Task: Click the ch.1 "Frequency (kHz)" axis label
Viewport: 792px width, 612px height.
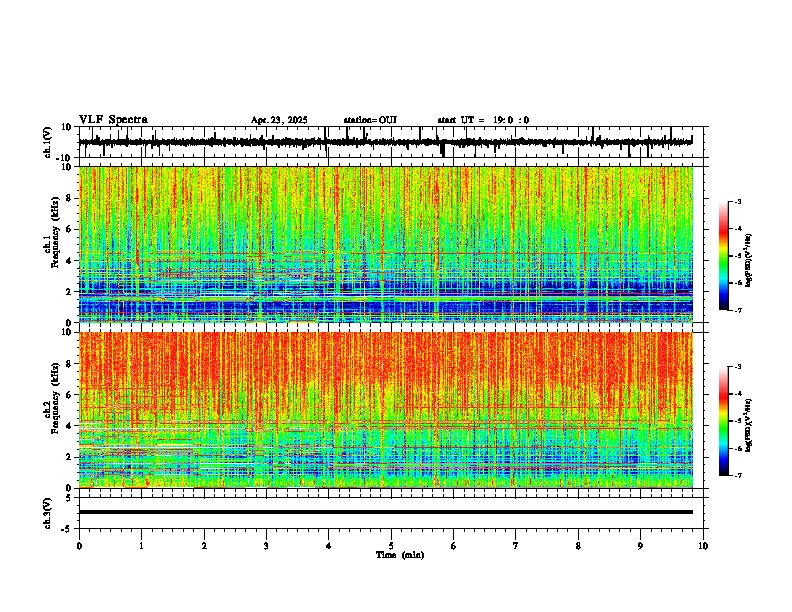Action: (55, 233)
